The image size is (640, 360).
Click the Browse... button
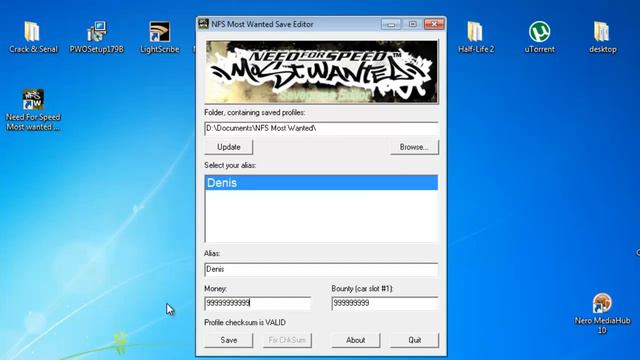click(x=414, y=147)
